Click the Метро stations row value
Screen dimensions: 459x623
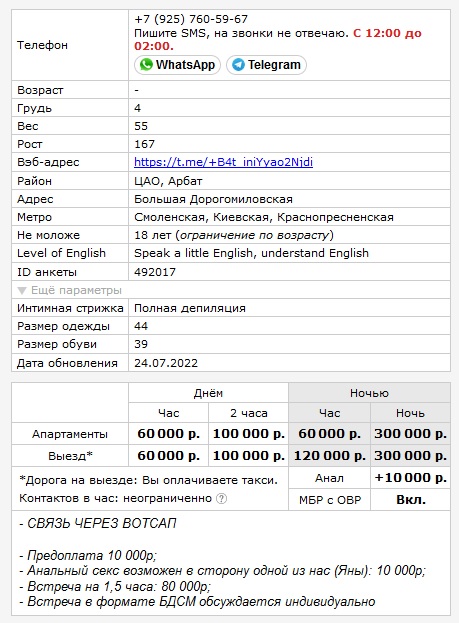[264, 217]
